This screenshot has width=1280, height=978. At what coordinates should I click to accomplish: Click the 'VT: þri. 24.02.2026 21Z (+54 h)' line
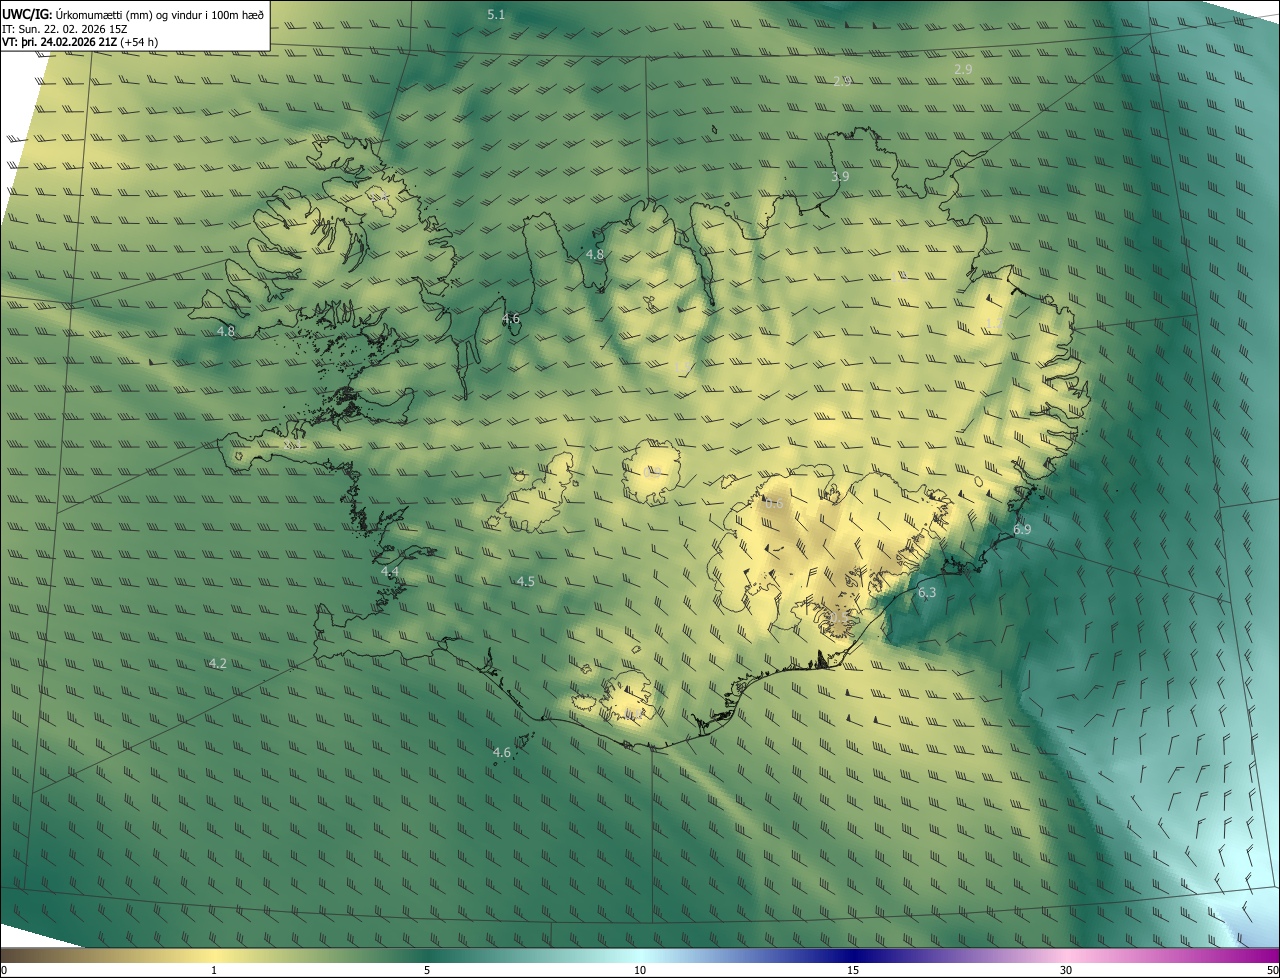pos(80,41)
